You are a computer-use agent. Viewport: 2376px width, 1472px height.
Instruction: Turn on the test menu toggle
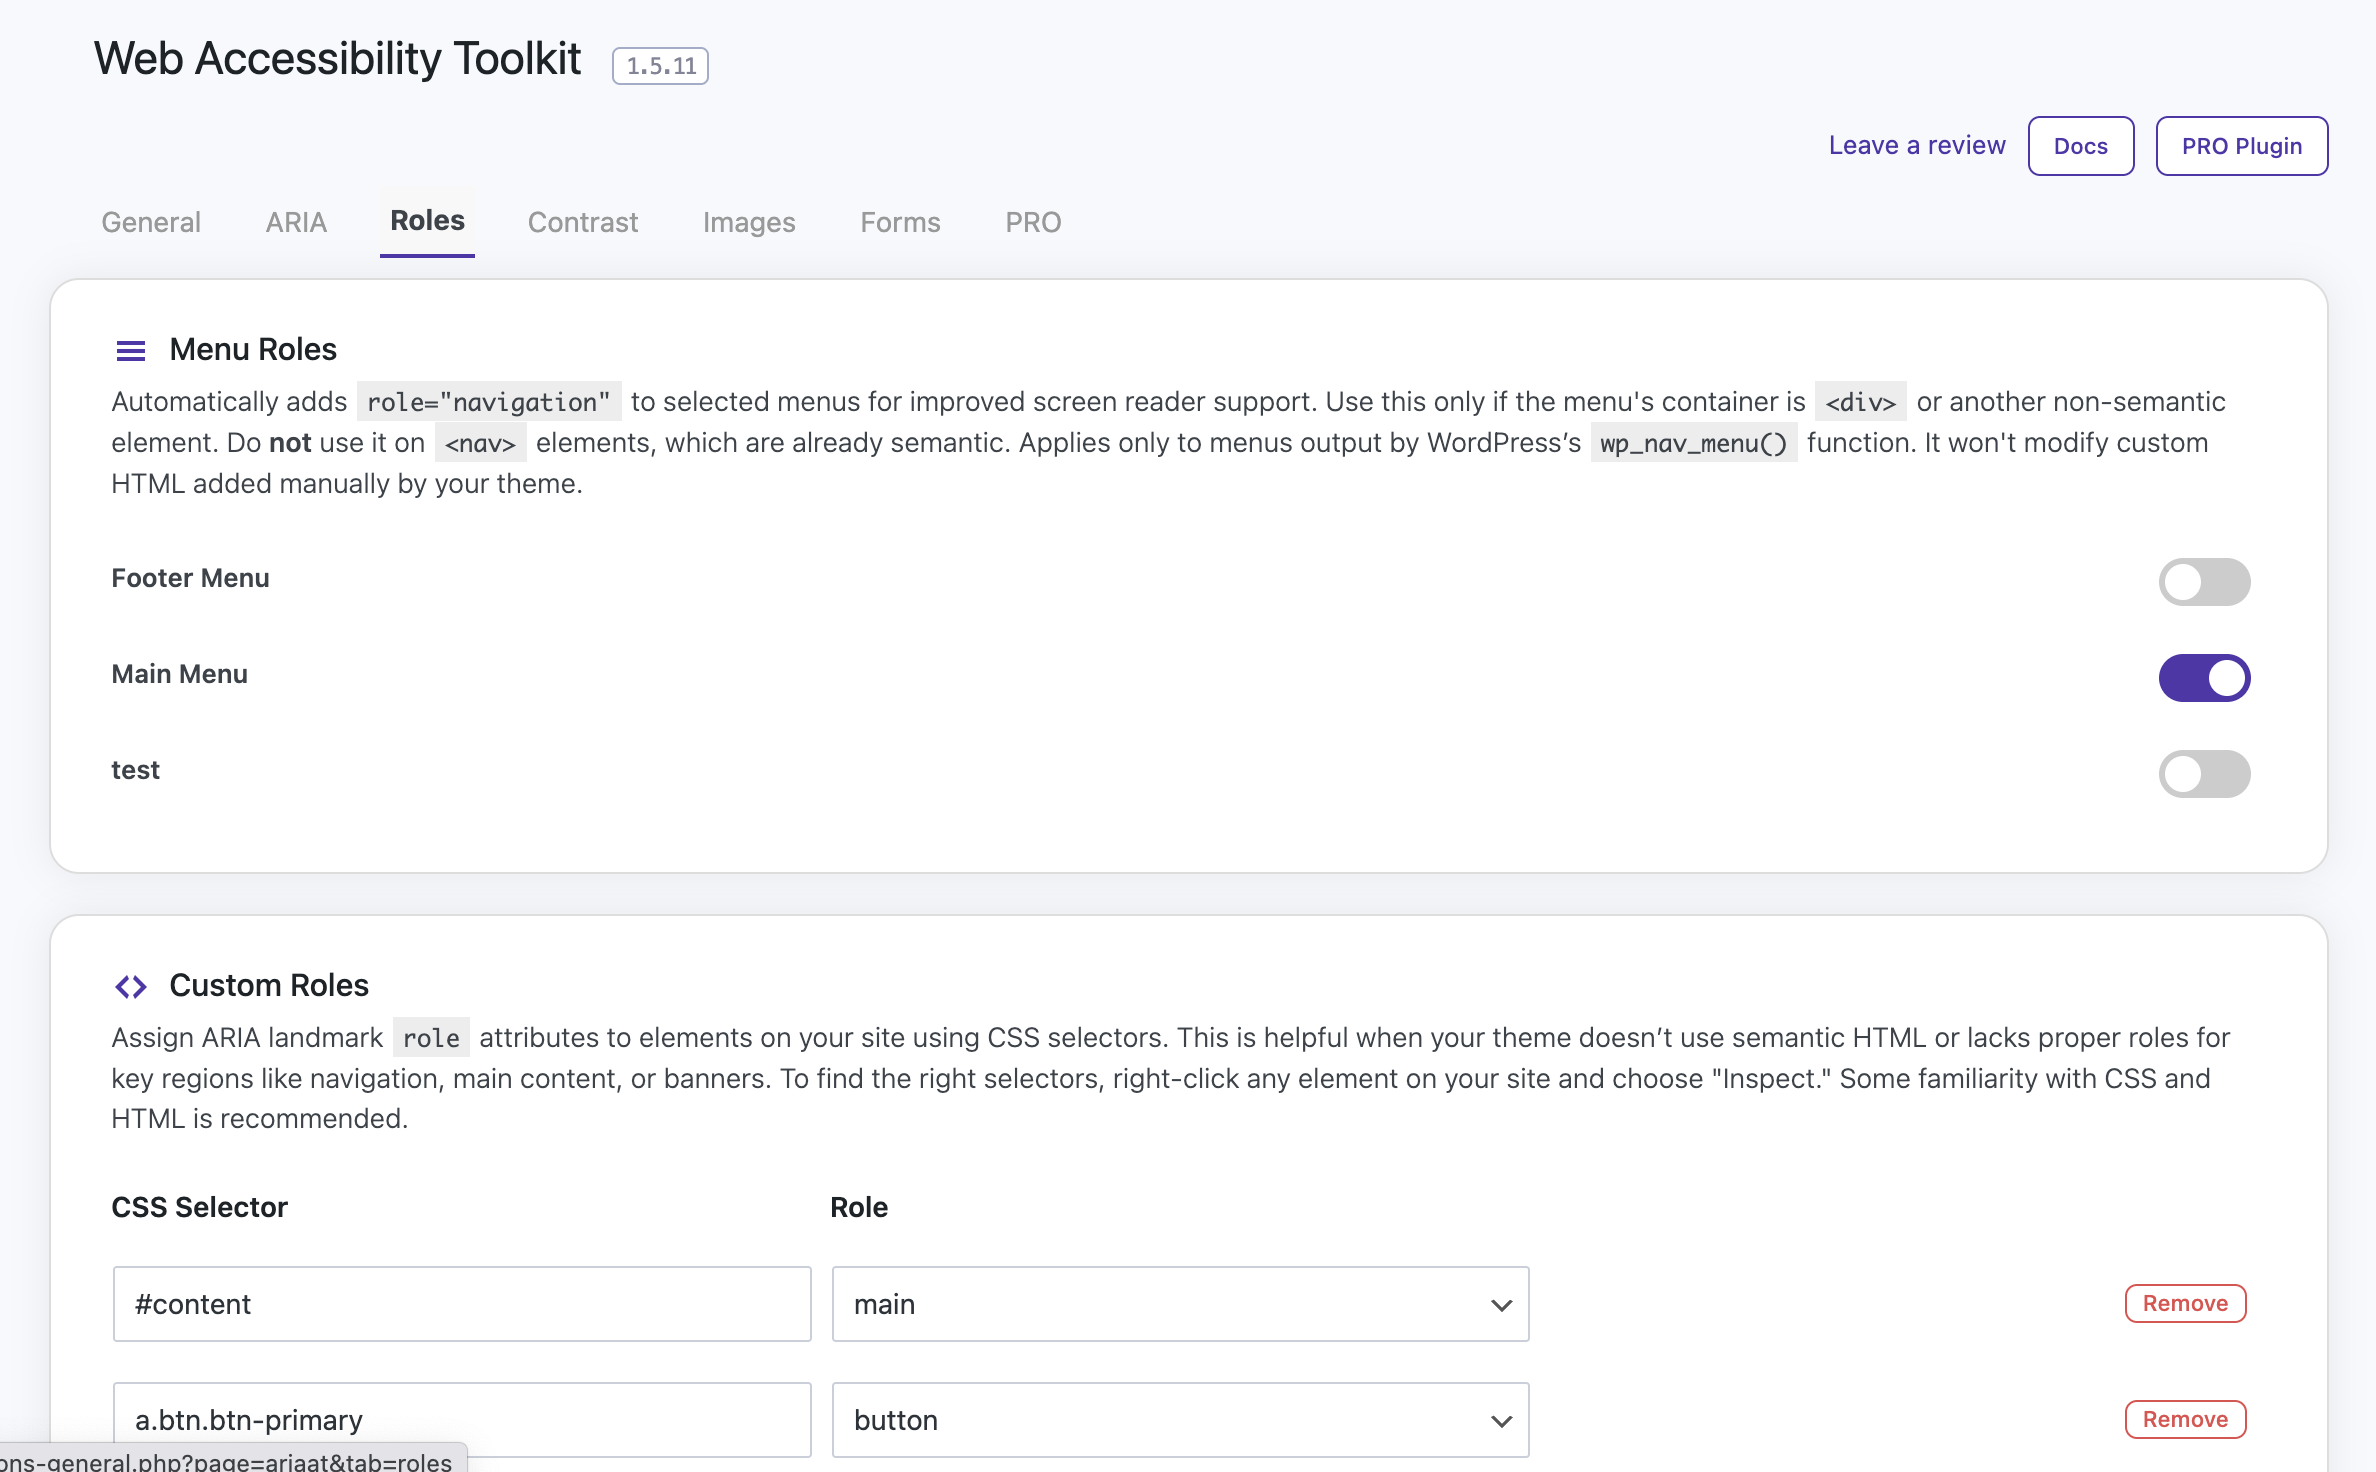[x=2203, y=774]
